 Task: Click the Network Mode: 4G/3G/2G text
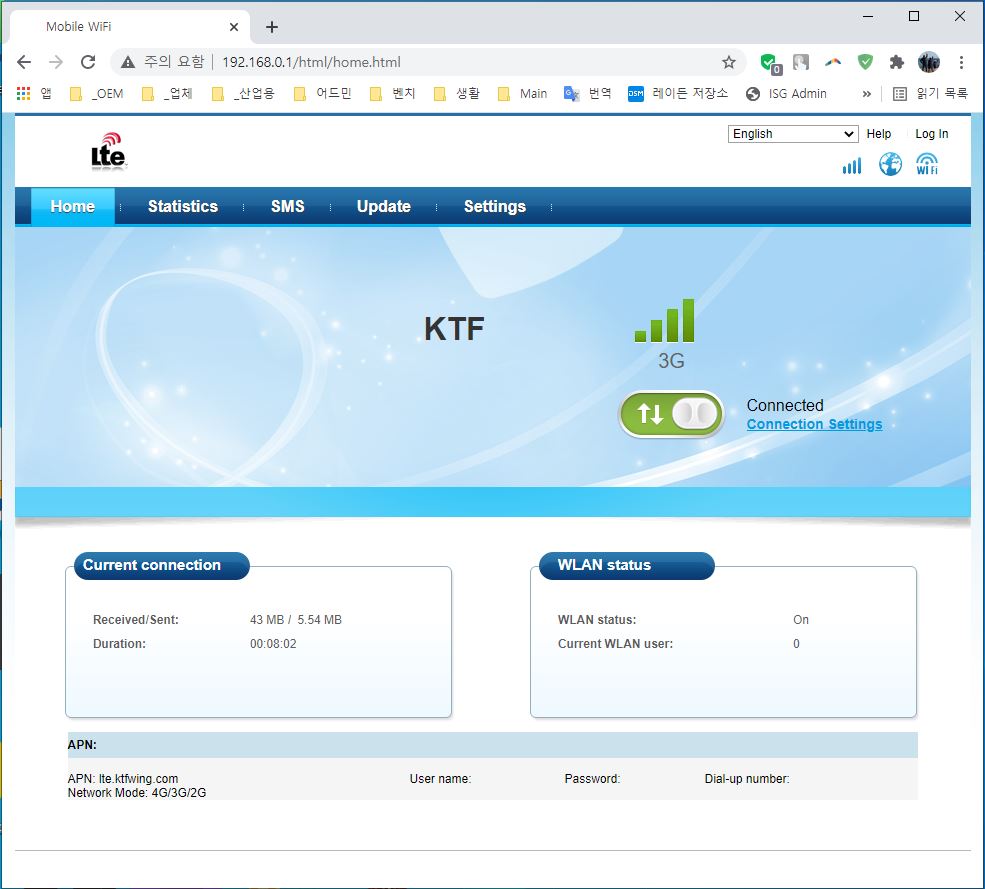pos(137,793)
